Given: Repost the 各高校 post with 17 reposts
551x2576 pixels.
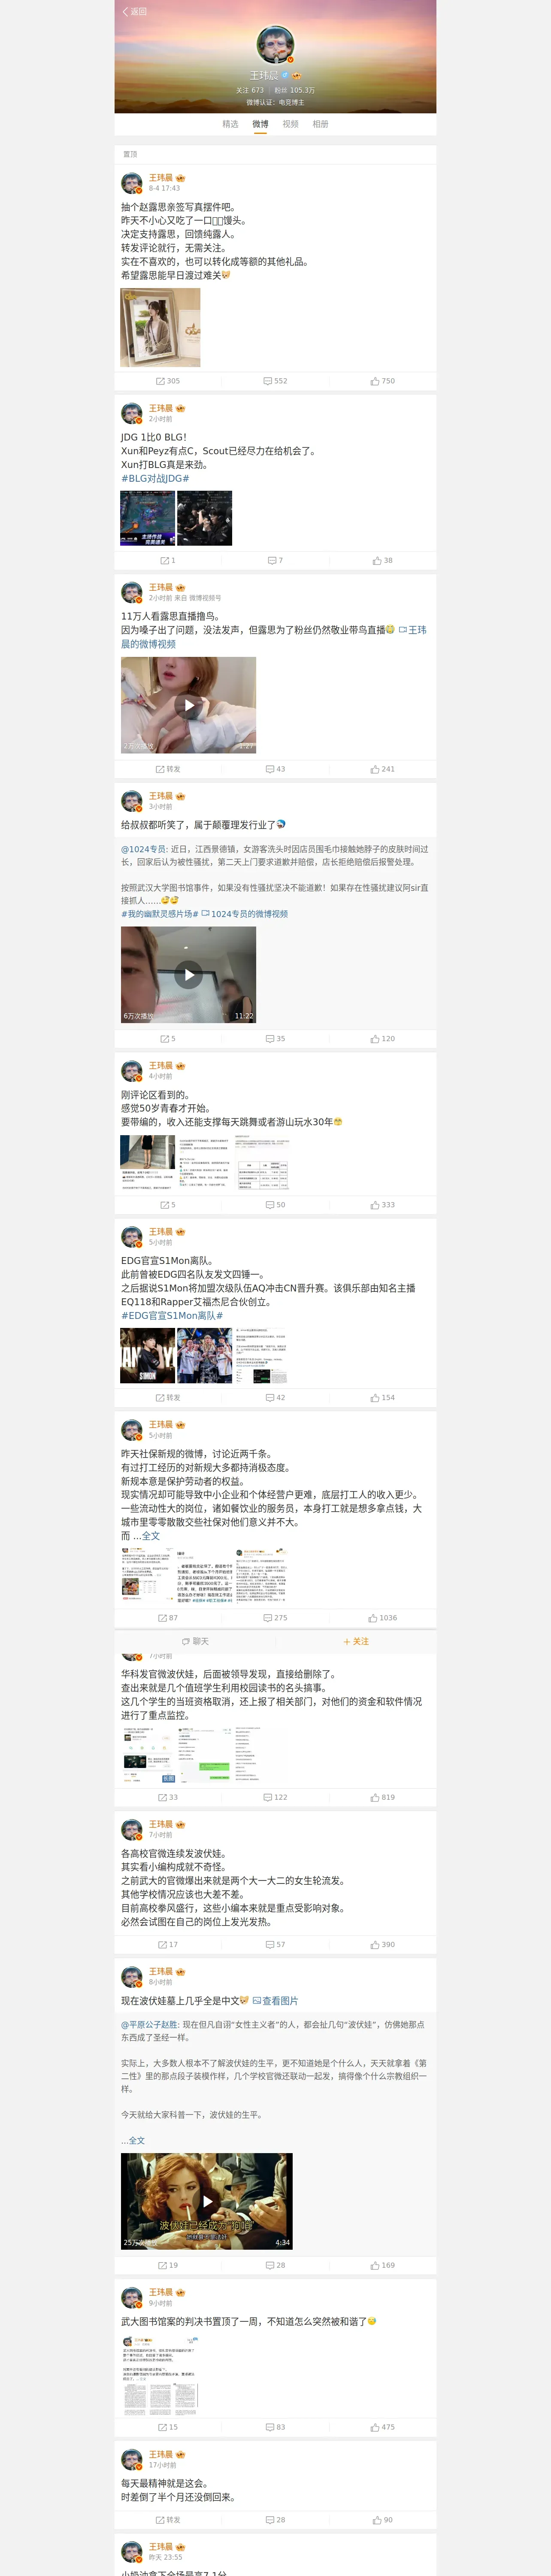Looking at the screenshot, I should (168, 1944).
